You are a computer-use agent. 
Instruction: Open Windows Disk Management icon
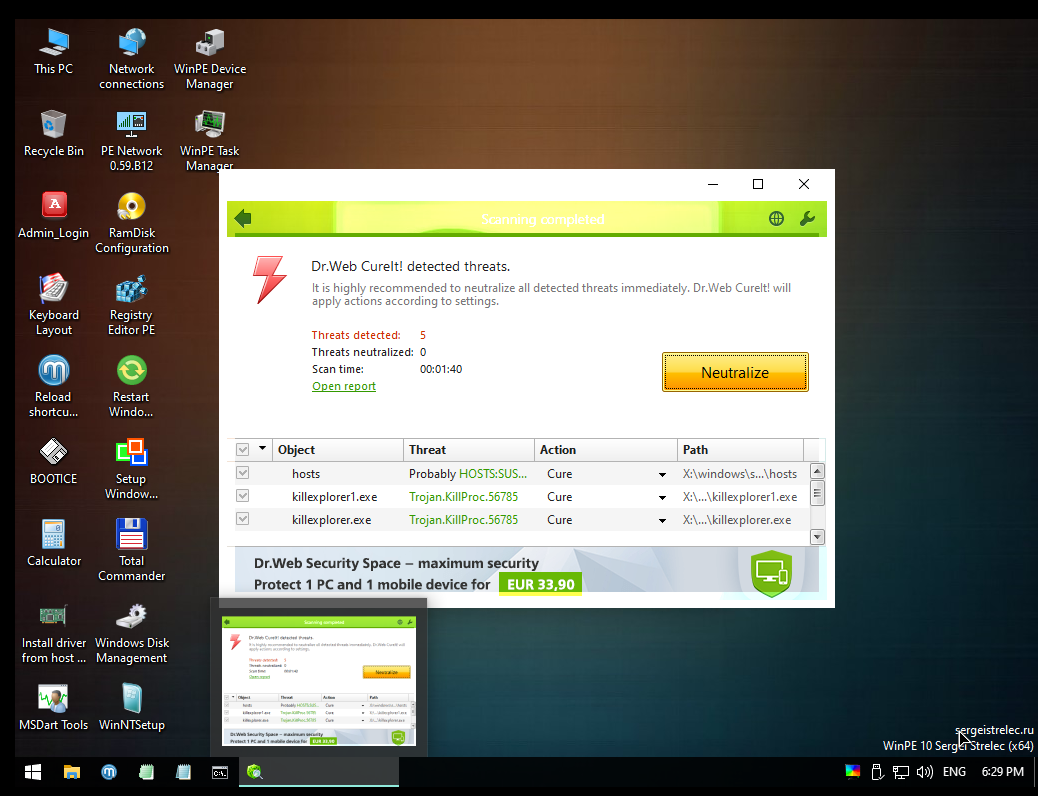[132, 633]
